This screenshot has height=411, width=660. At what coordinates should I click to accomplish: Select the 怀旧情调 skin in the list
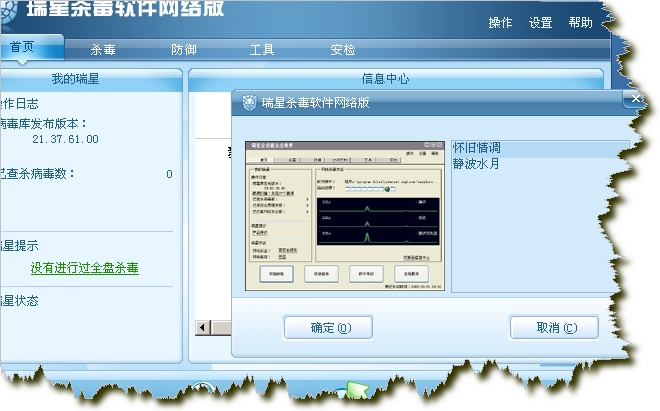point(540,148)
